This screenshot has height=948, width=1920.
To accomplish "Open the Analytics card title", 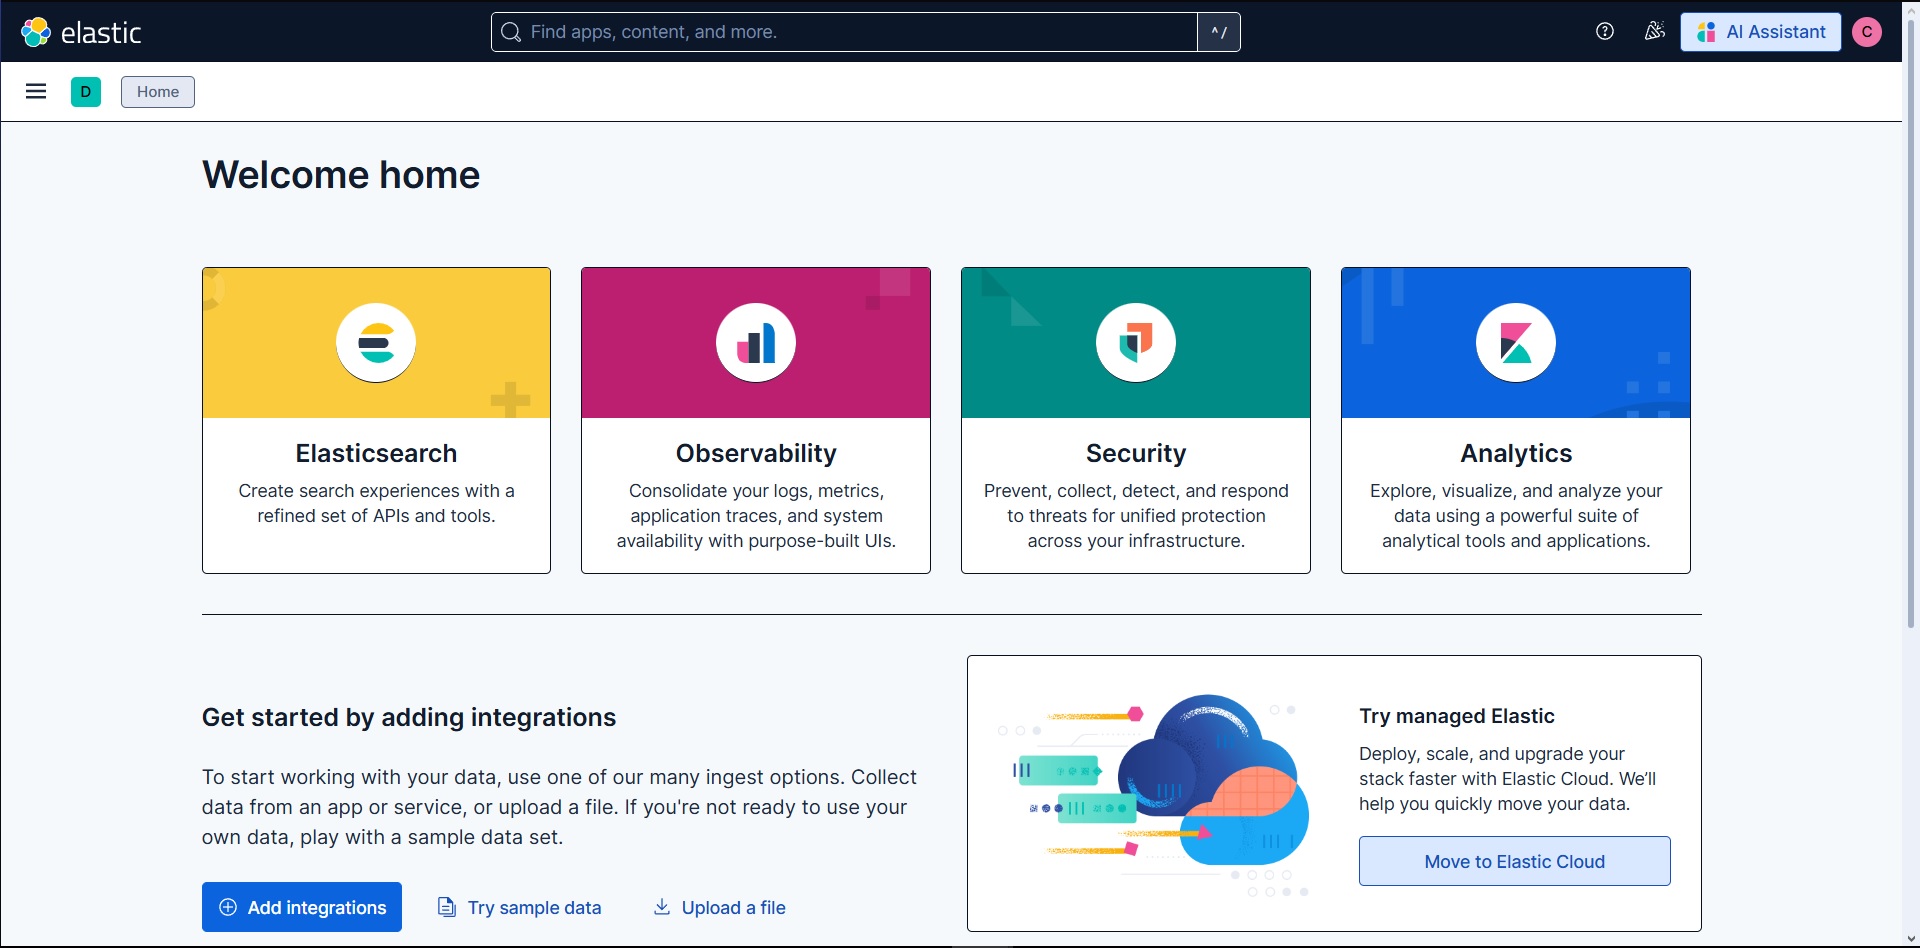I will (x=1516, y=453).
